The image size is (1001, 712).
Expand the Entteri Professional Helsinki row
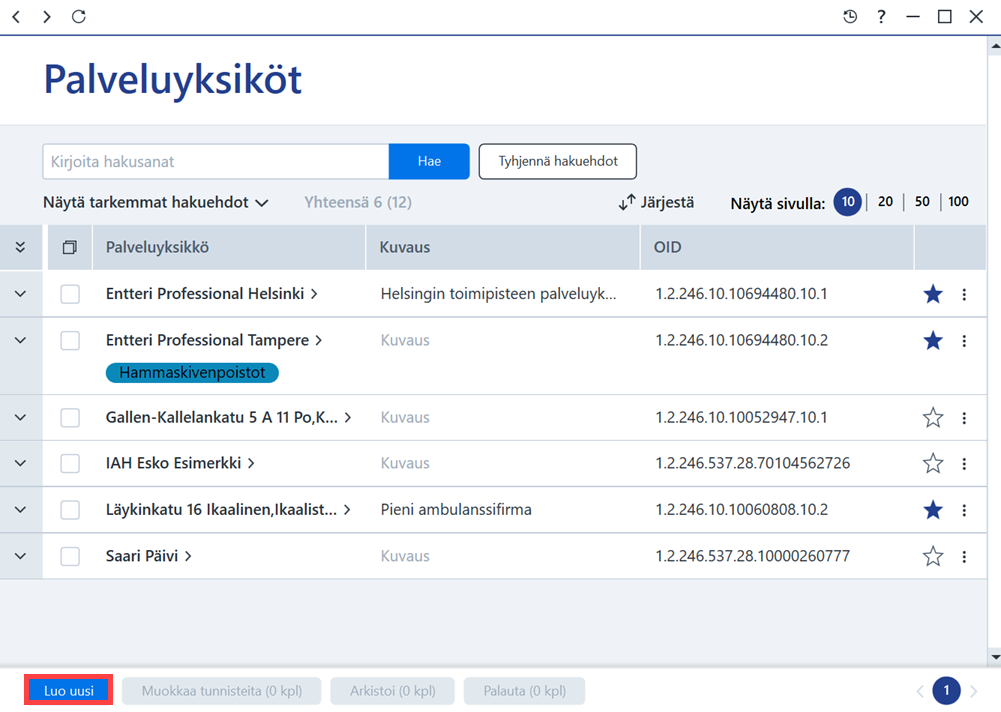[20, 294]
